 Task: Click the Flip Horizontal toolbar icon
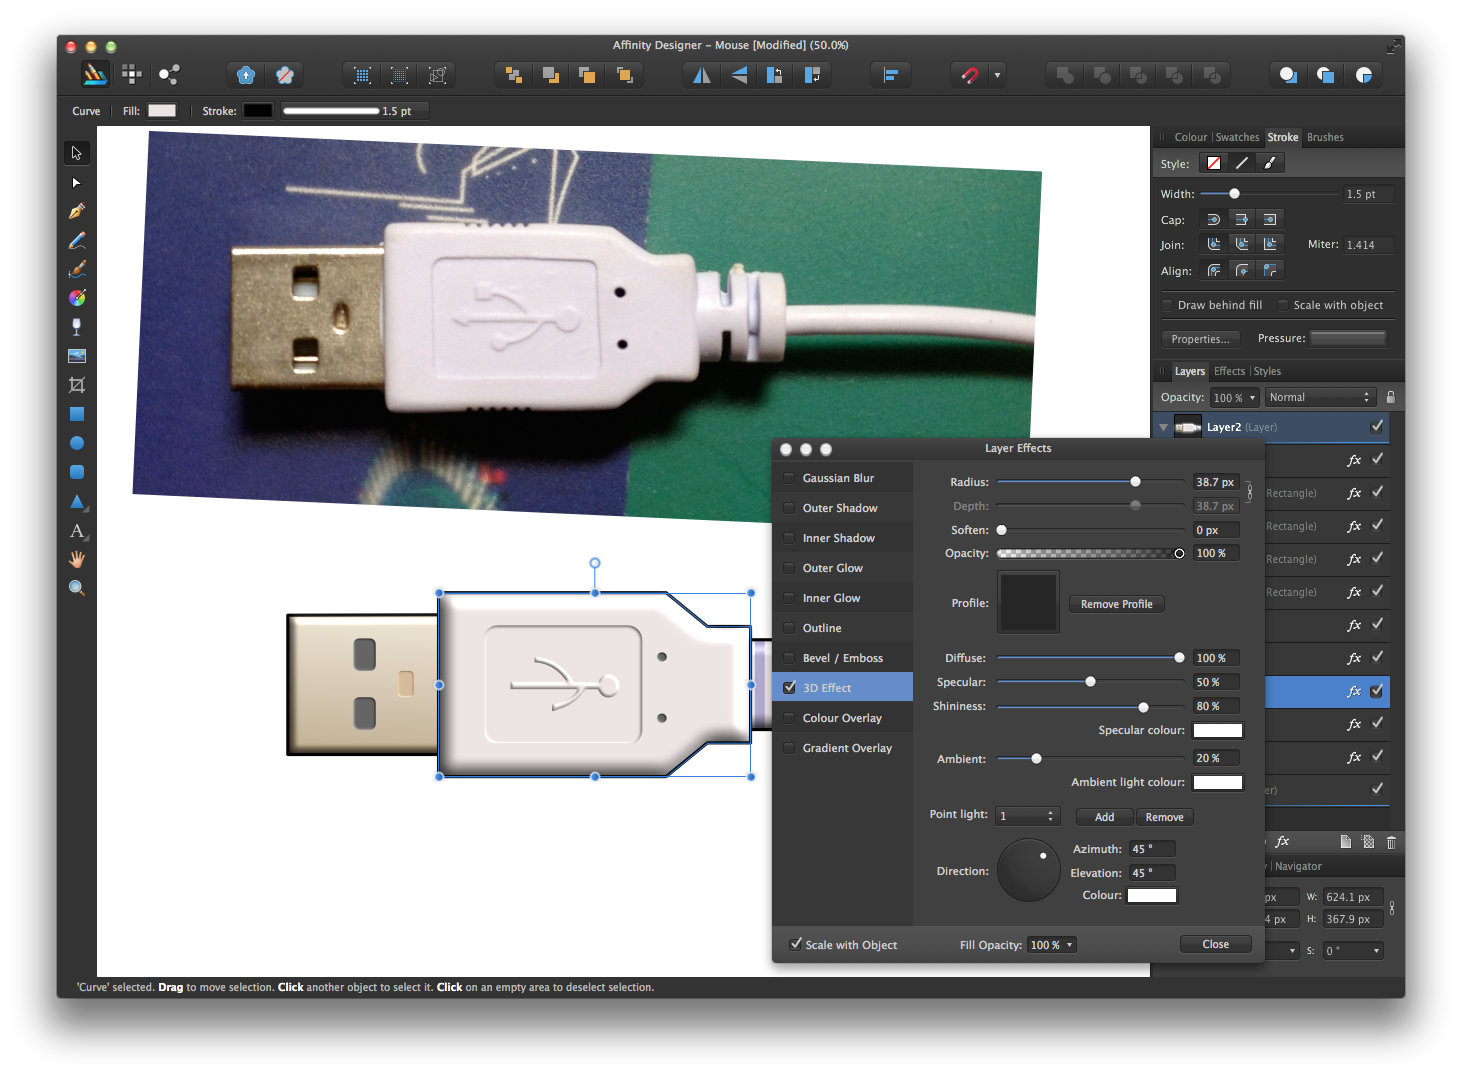tap(702, 75)
